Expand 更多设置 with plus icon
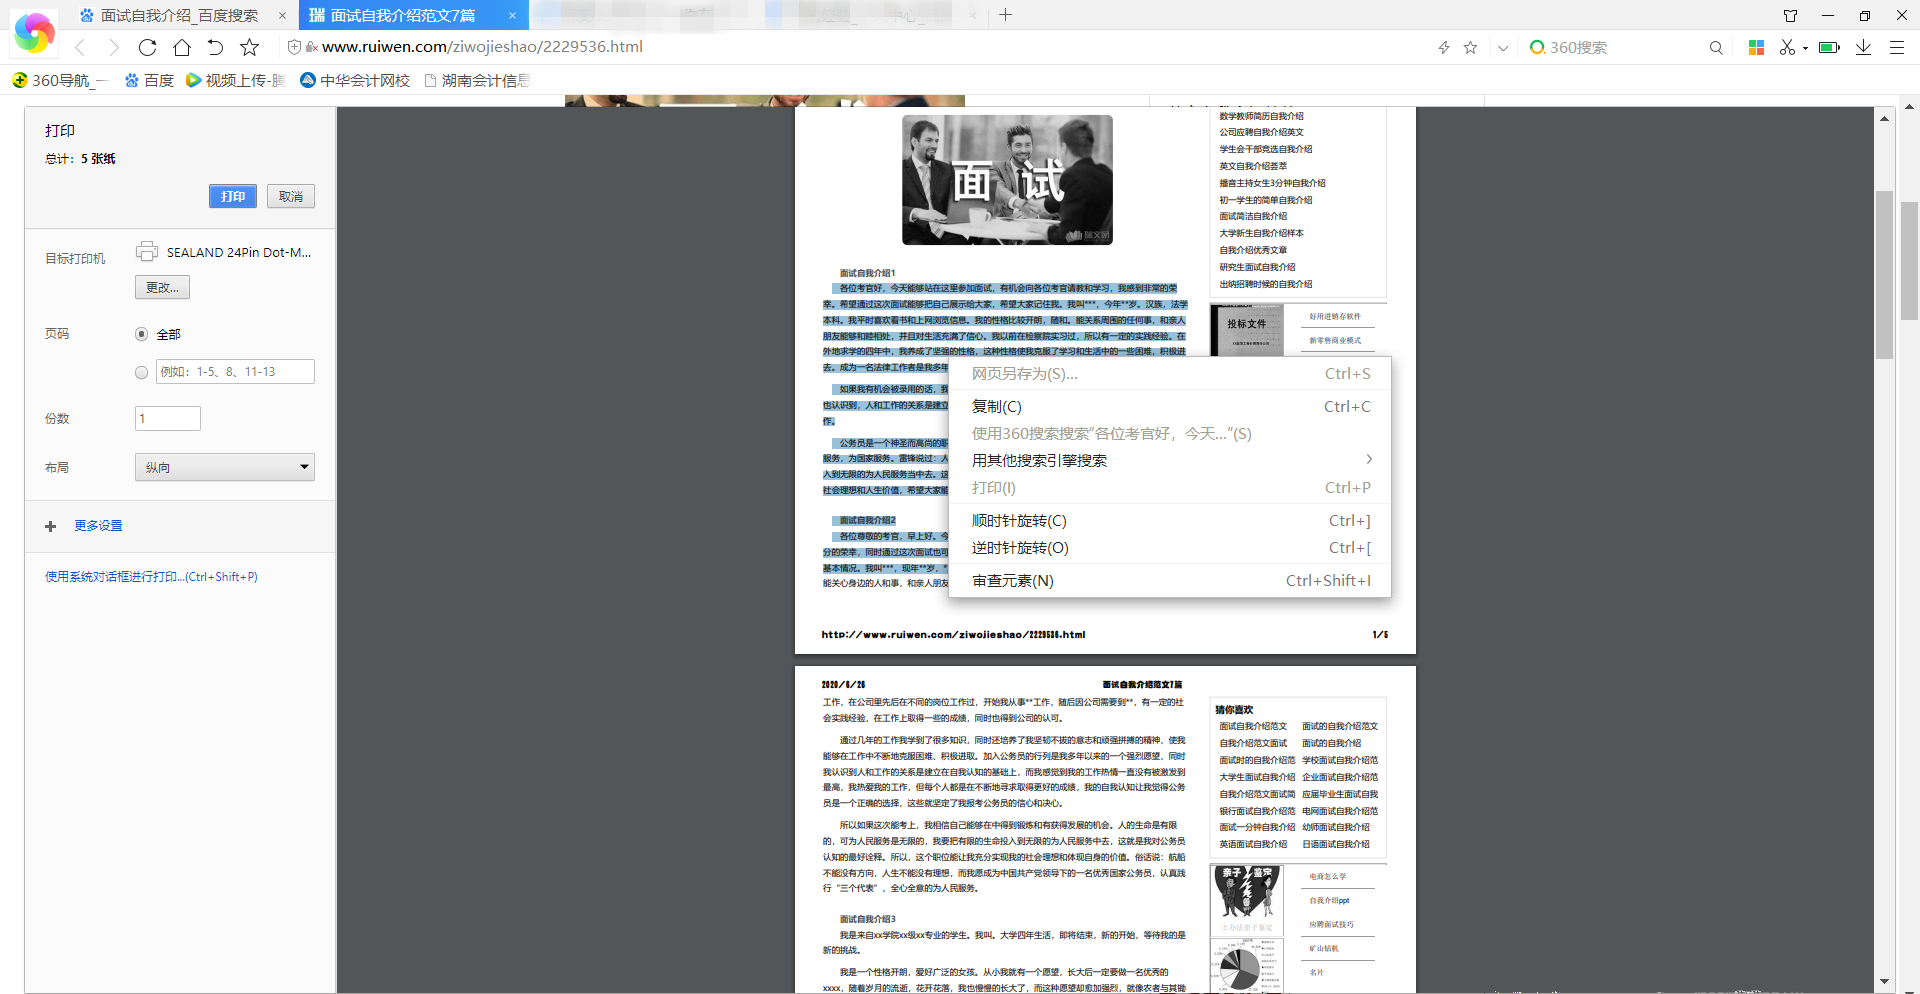 point(50,526)
